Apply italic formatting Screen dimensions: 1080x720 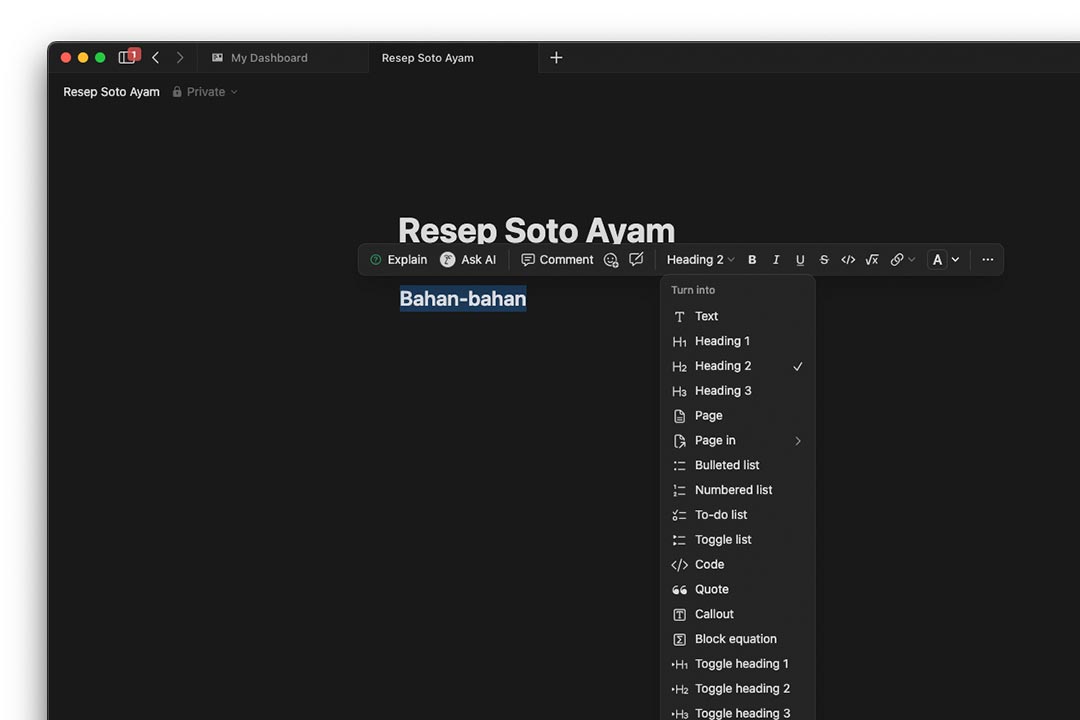coord(776,260)
